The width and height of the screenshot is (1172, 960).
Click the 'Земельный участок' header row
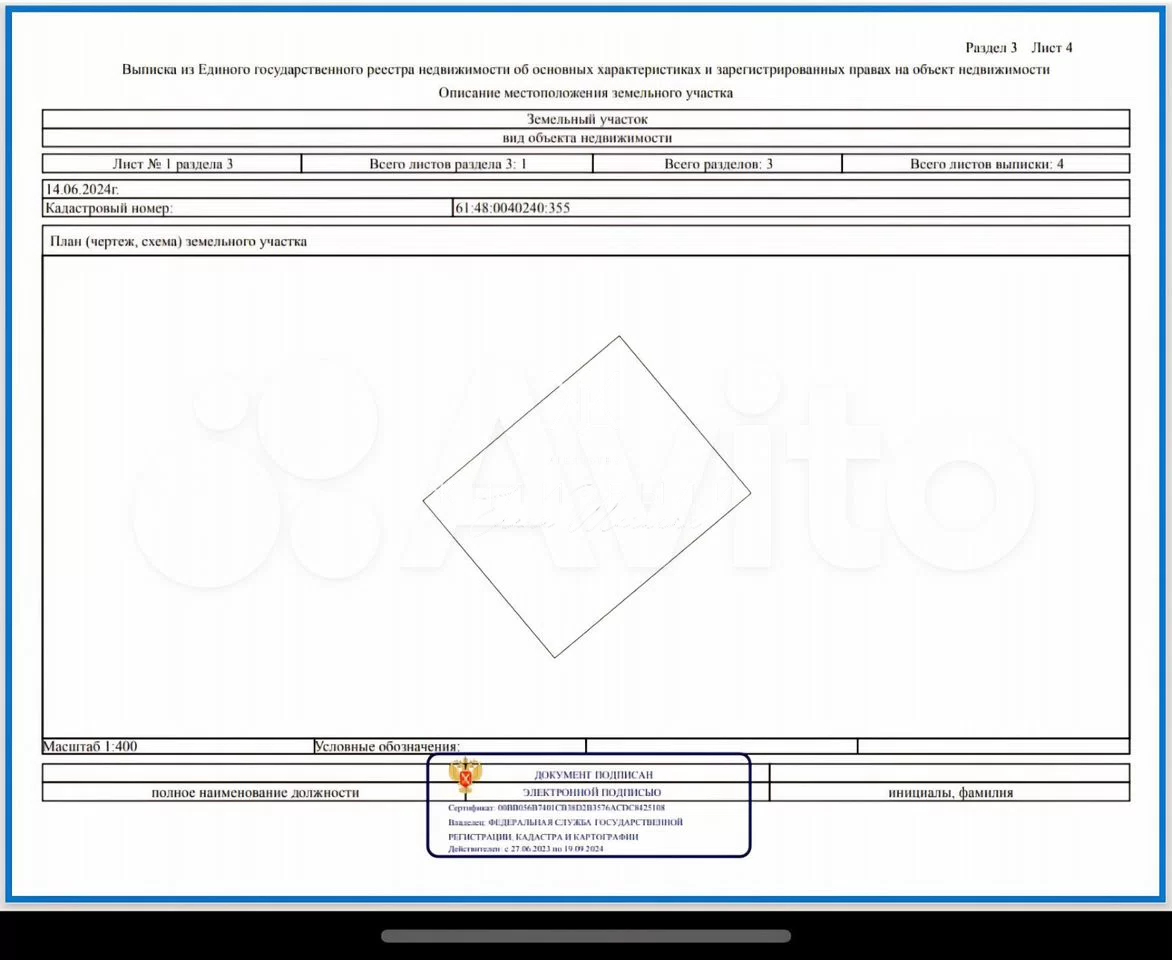tap(586, 119)
